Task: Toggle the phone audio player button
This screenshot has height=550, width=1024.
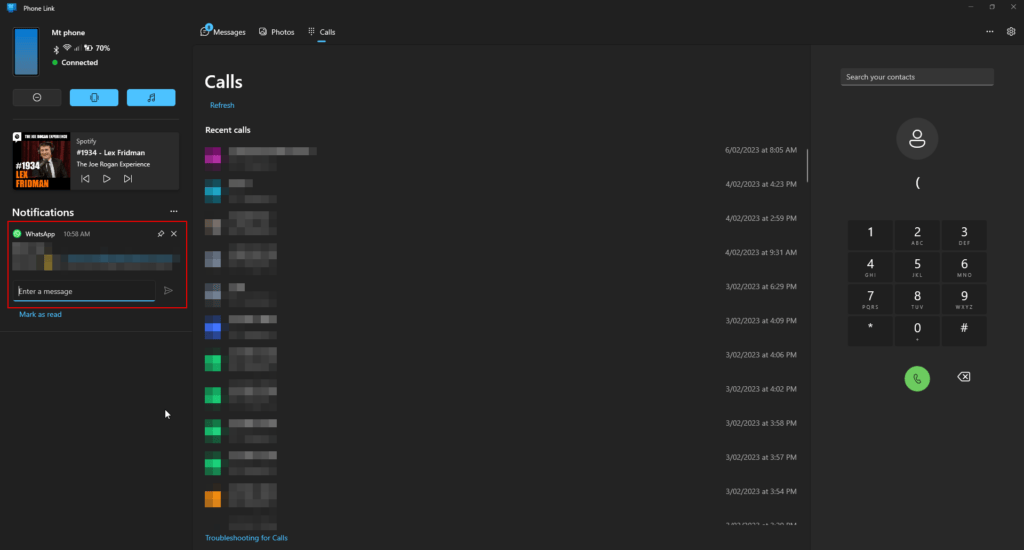Action: click(x=151, y=98)
